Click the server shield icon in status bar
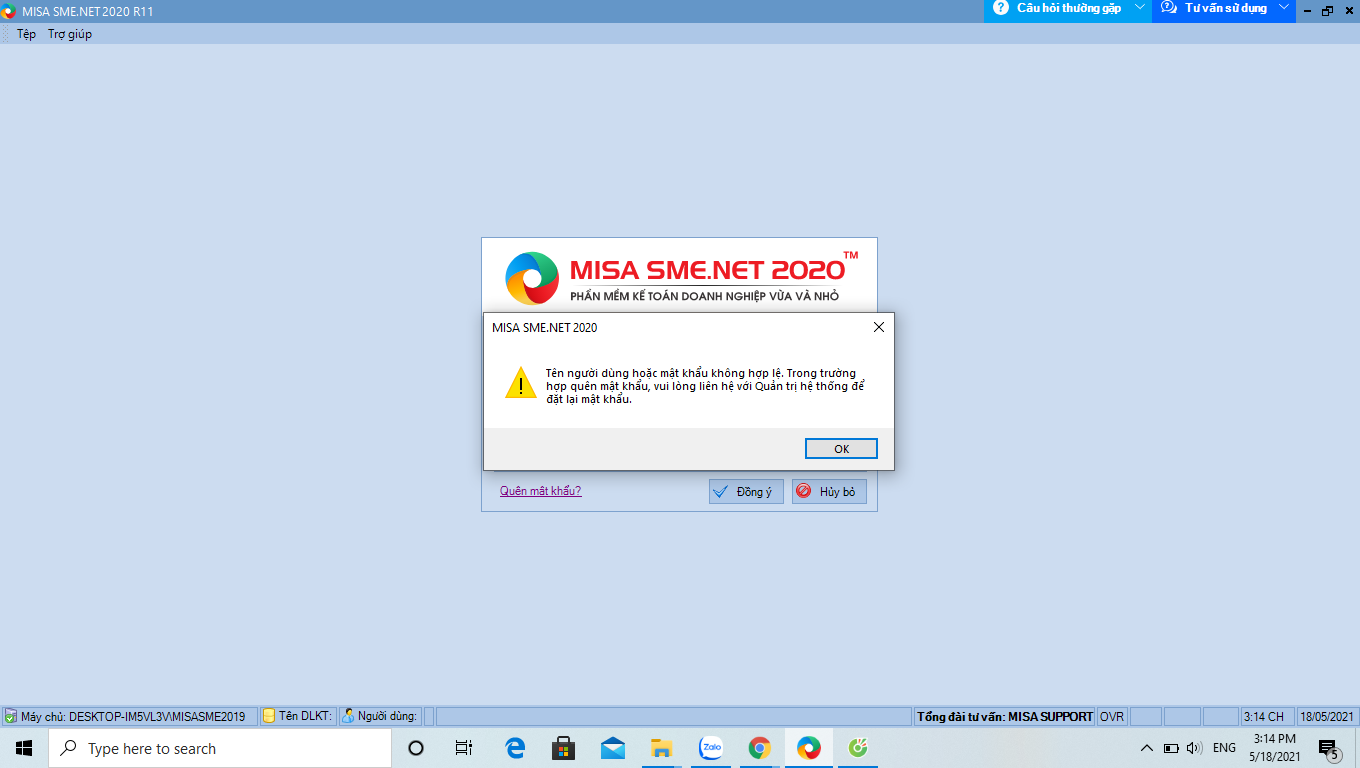The height and width of the screenshot is (768, 1360). pos(10,717)
